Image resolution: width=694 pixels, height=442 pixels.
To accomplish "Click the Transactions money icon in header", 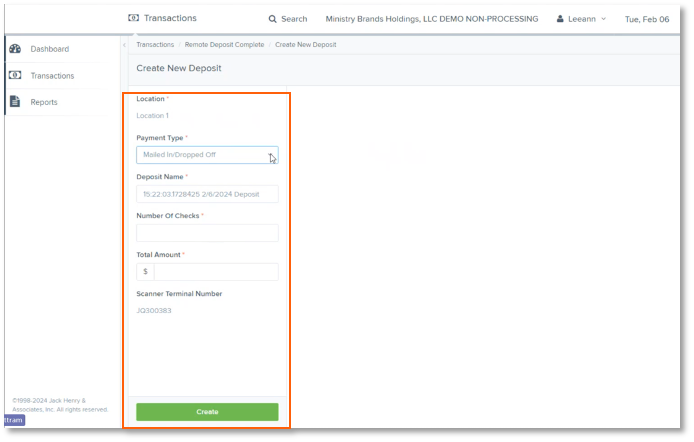I will point(134,18).
